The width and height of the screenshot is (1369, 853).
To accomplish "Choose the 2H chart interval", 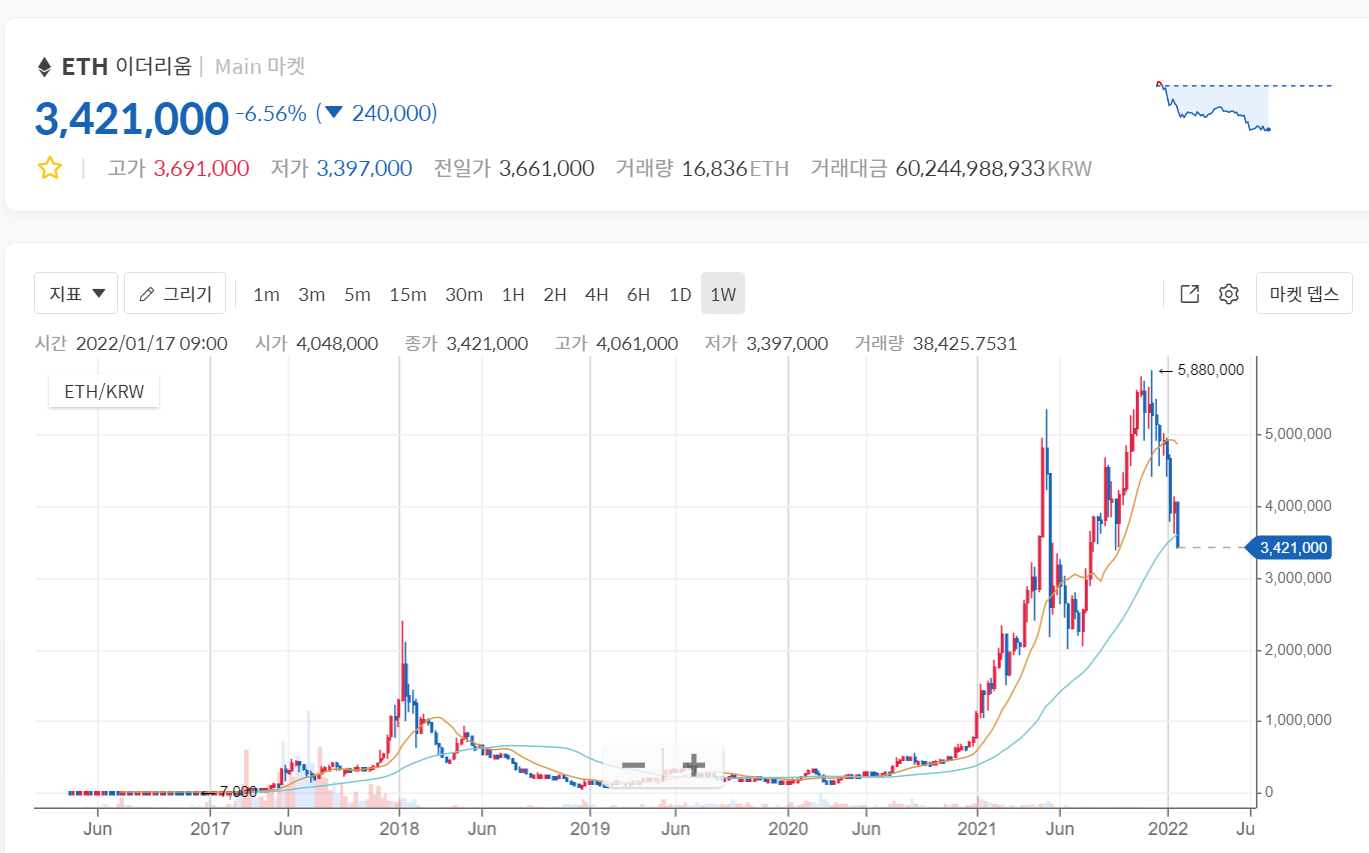I will point(555,294).
